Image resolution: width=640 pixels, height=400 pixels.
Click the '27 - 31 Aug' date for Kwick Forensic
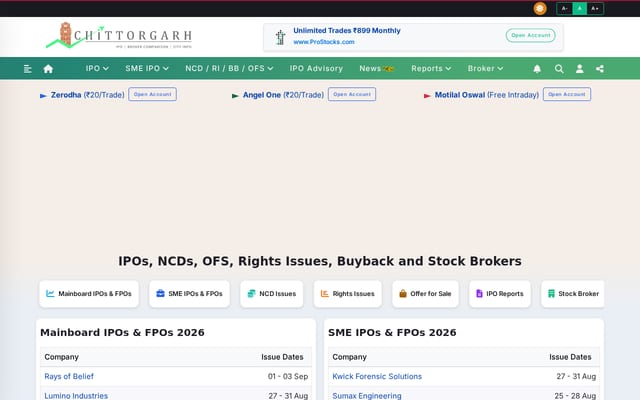pyautogui.click(x=576, y=376)
